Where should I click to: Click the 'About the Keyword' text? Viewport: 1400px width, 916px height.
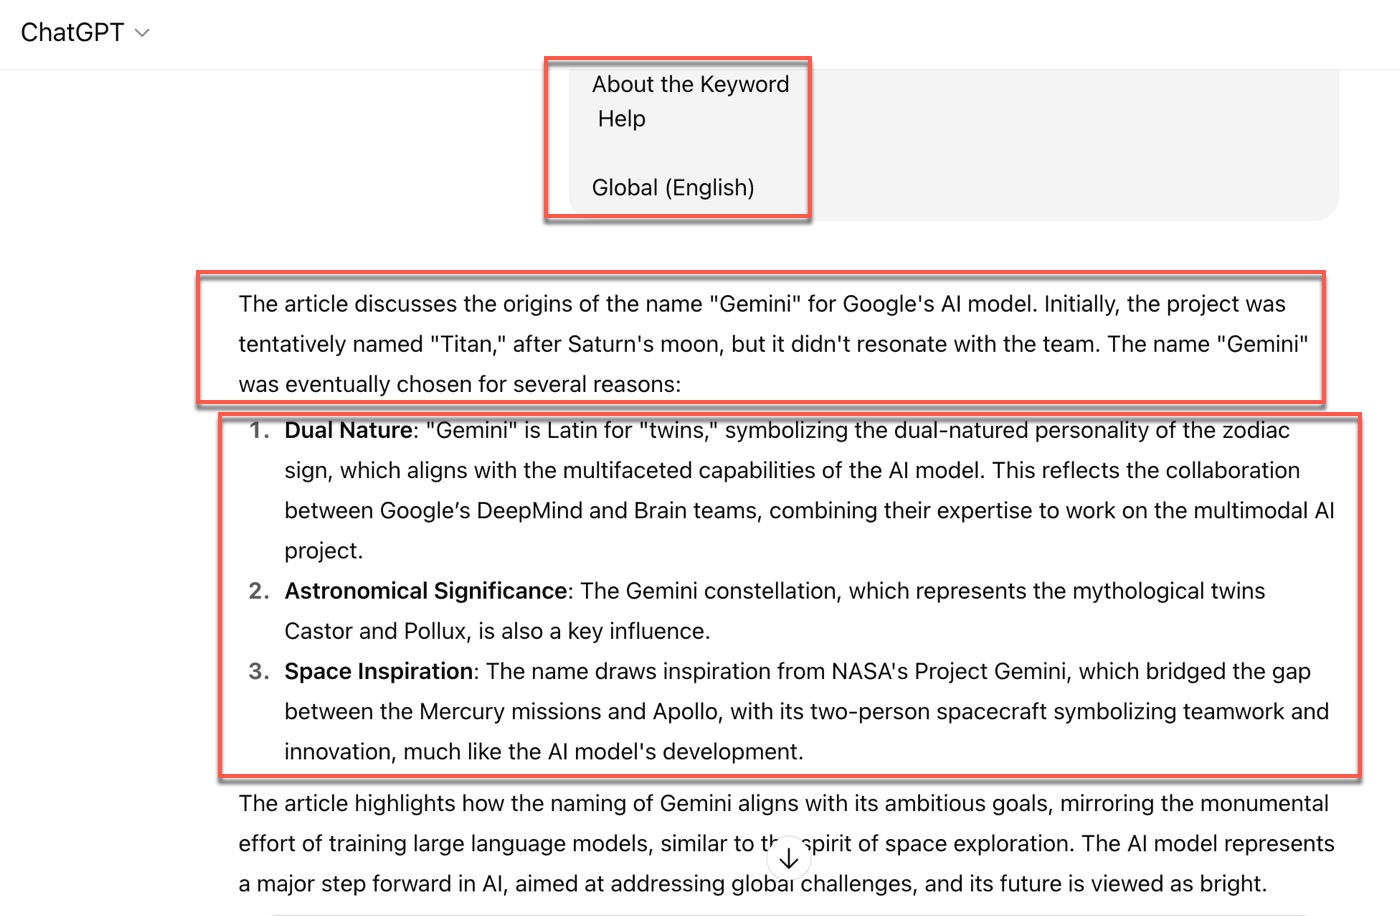click(690, 85)
